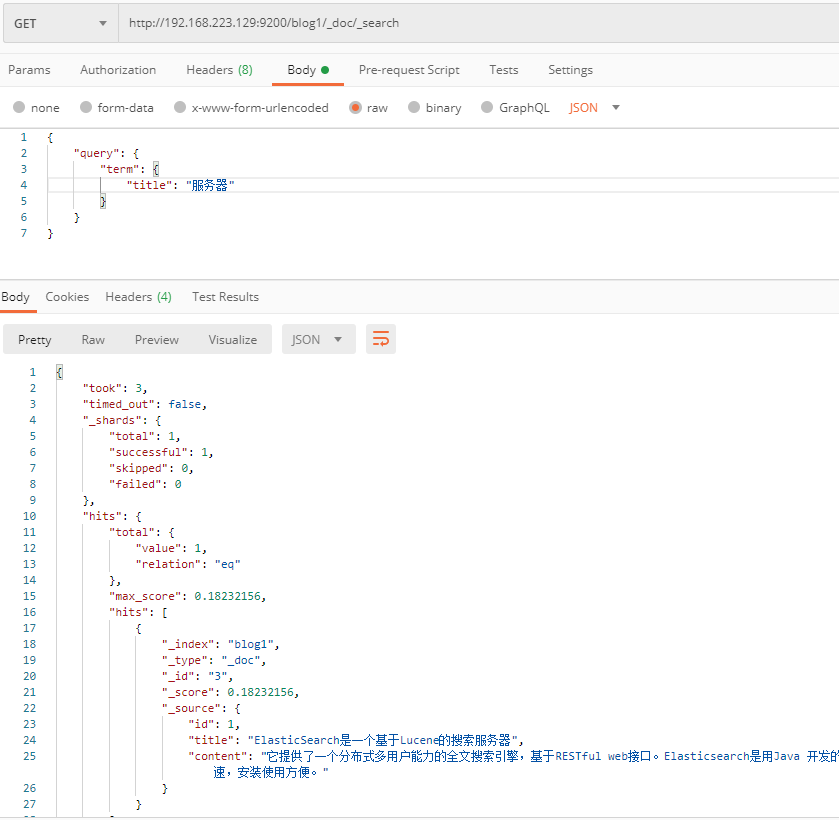
Task: Select the form-data radio button
Action: [x=86, y=108]
